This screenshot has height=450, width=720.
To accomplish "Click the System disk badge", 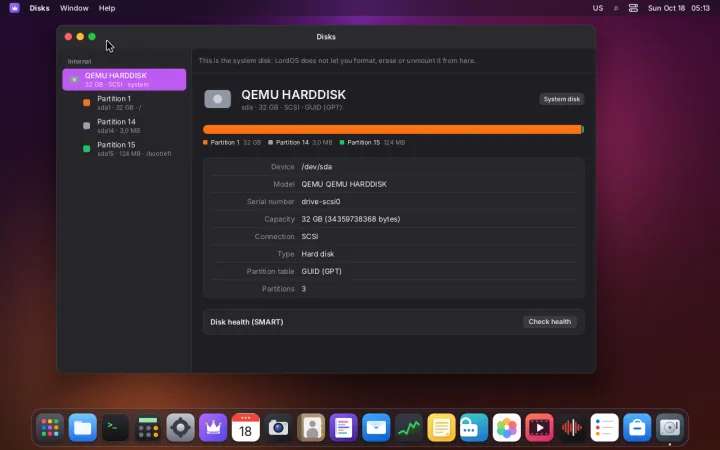I will 562,99.
